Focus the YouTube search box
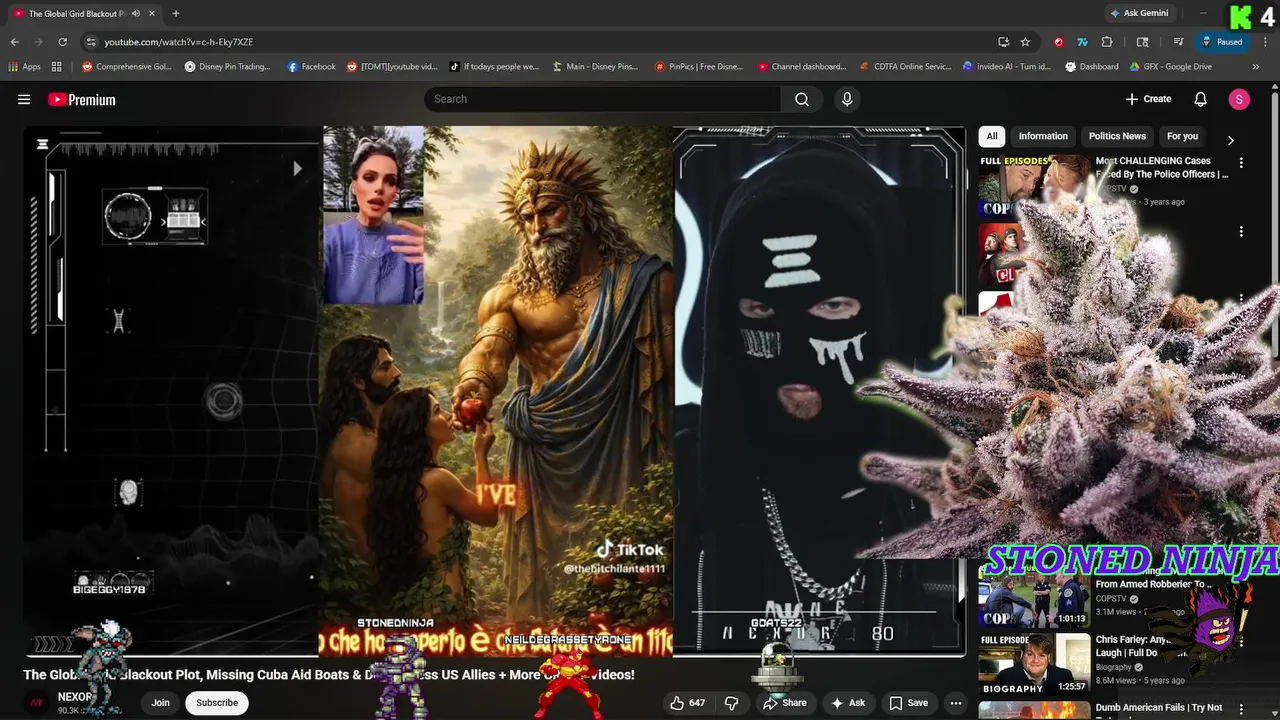1280x720 pixels. [x=603, y=99]
